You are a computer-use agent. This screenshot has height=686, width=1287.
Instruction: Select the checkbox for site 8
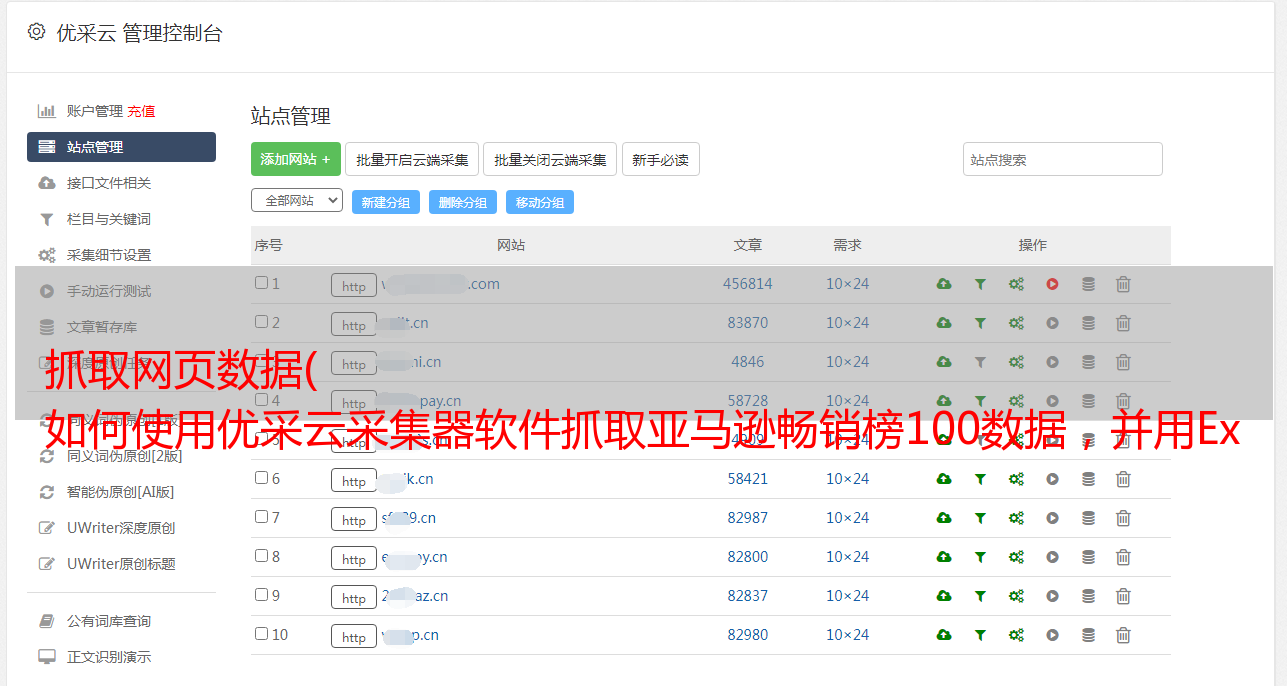pos(261,556)
